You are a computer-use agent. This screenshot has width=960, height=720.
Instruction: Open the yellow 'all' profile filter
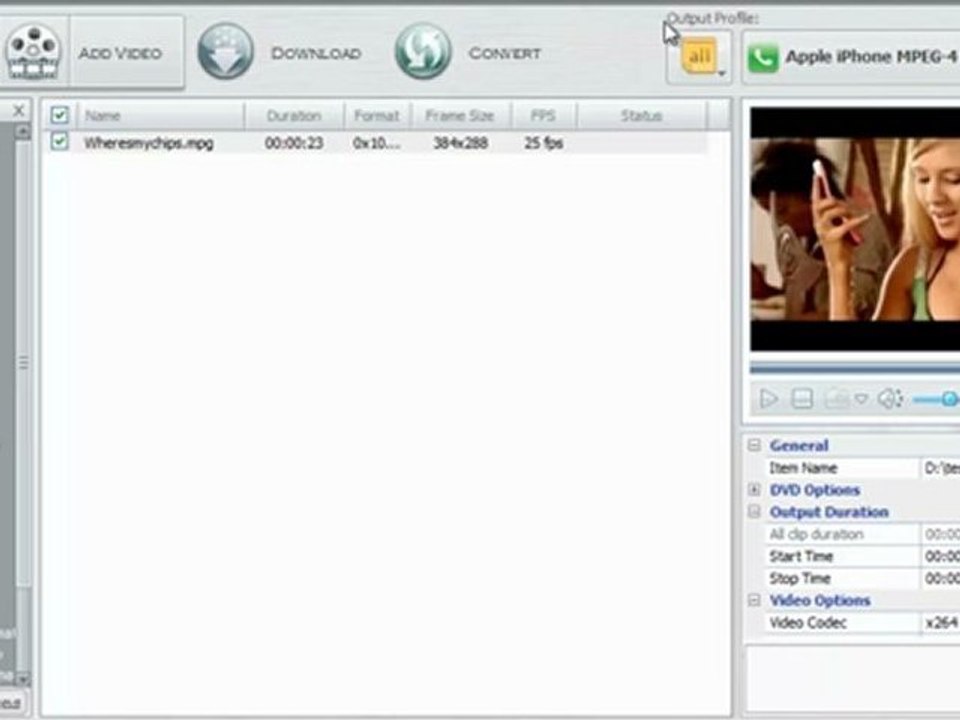pyautogui.click(x=700, y=57)
